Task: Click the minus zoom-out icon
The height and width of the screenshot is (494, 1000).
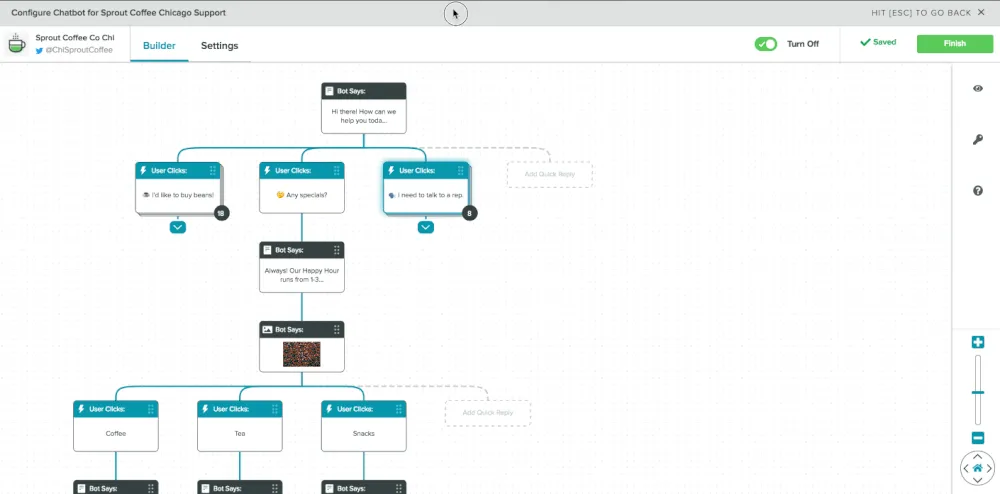Action: [x=978, y=438]
